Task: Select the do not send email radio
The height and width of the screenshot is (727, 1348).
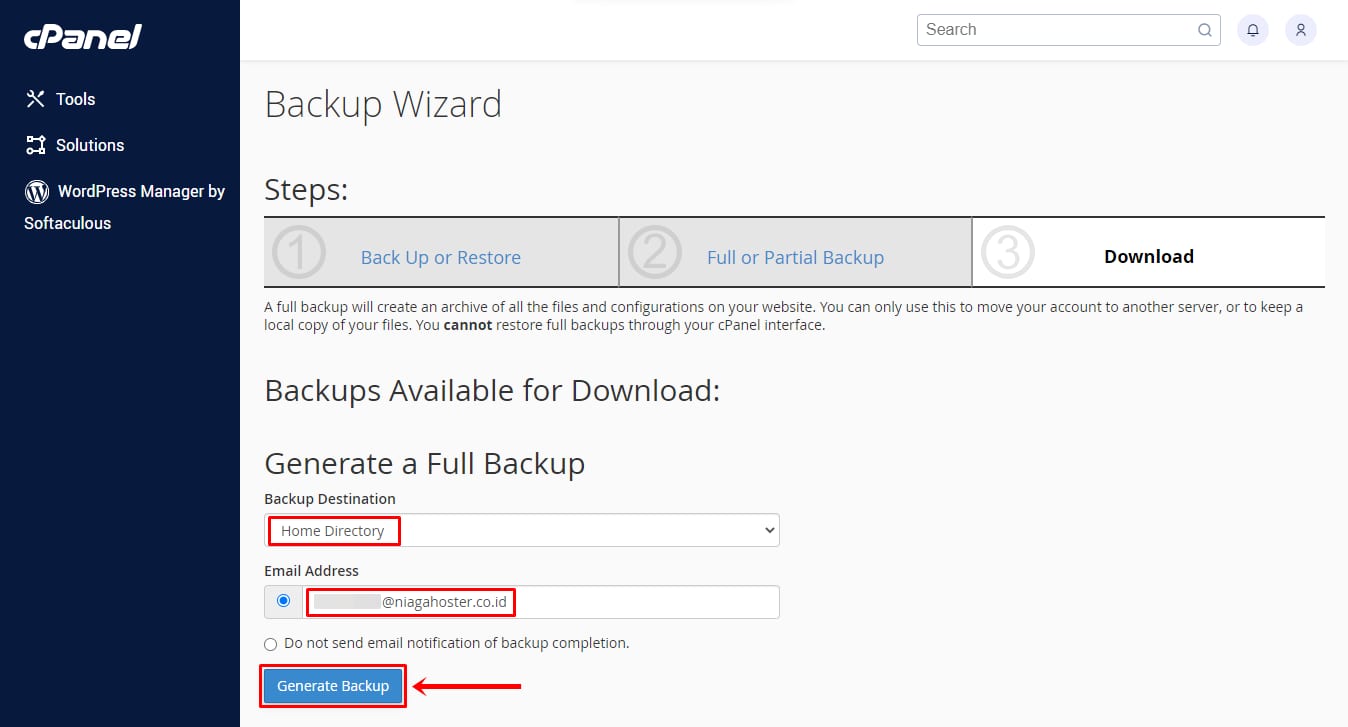Action: pyautogui.click(x=271, y=644)
